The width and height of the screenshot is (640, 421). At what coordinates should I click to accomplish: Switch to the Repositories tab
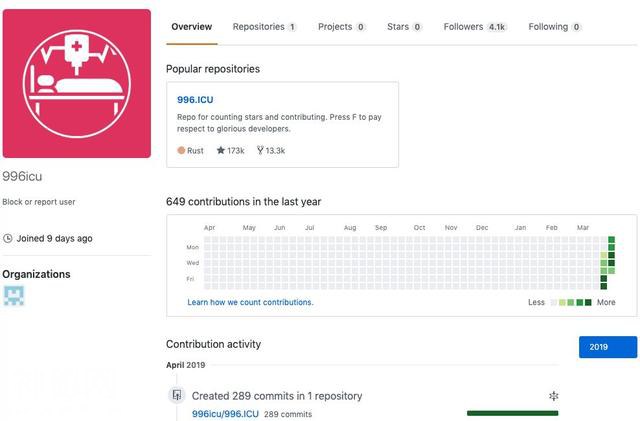tap(264, 27)
